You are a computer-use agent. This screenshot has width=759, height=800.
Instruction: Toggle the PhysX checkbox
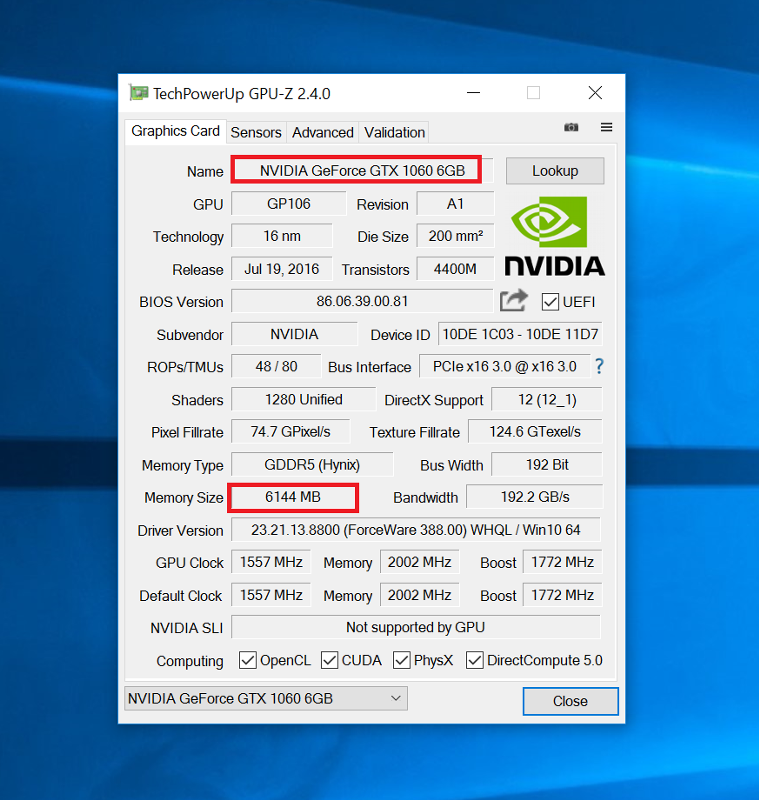[x=401, y=660]
